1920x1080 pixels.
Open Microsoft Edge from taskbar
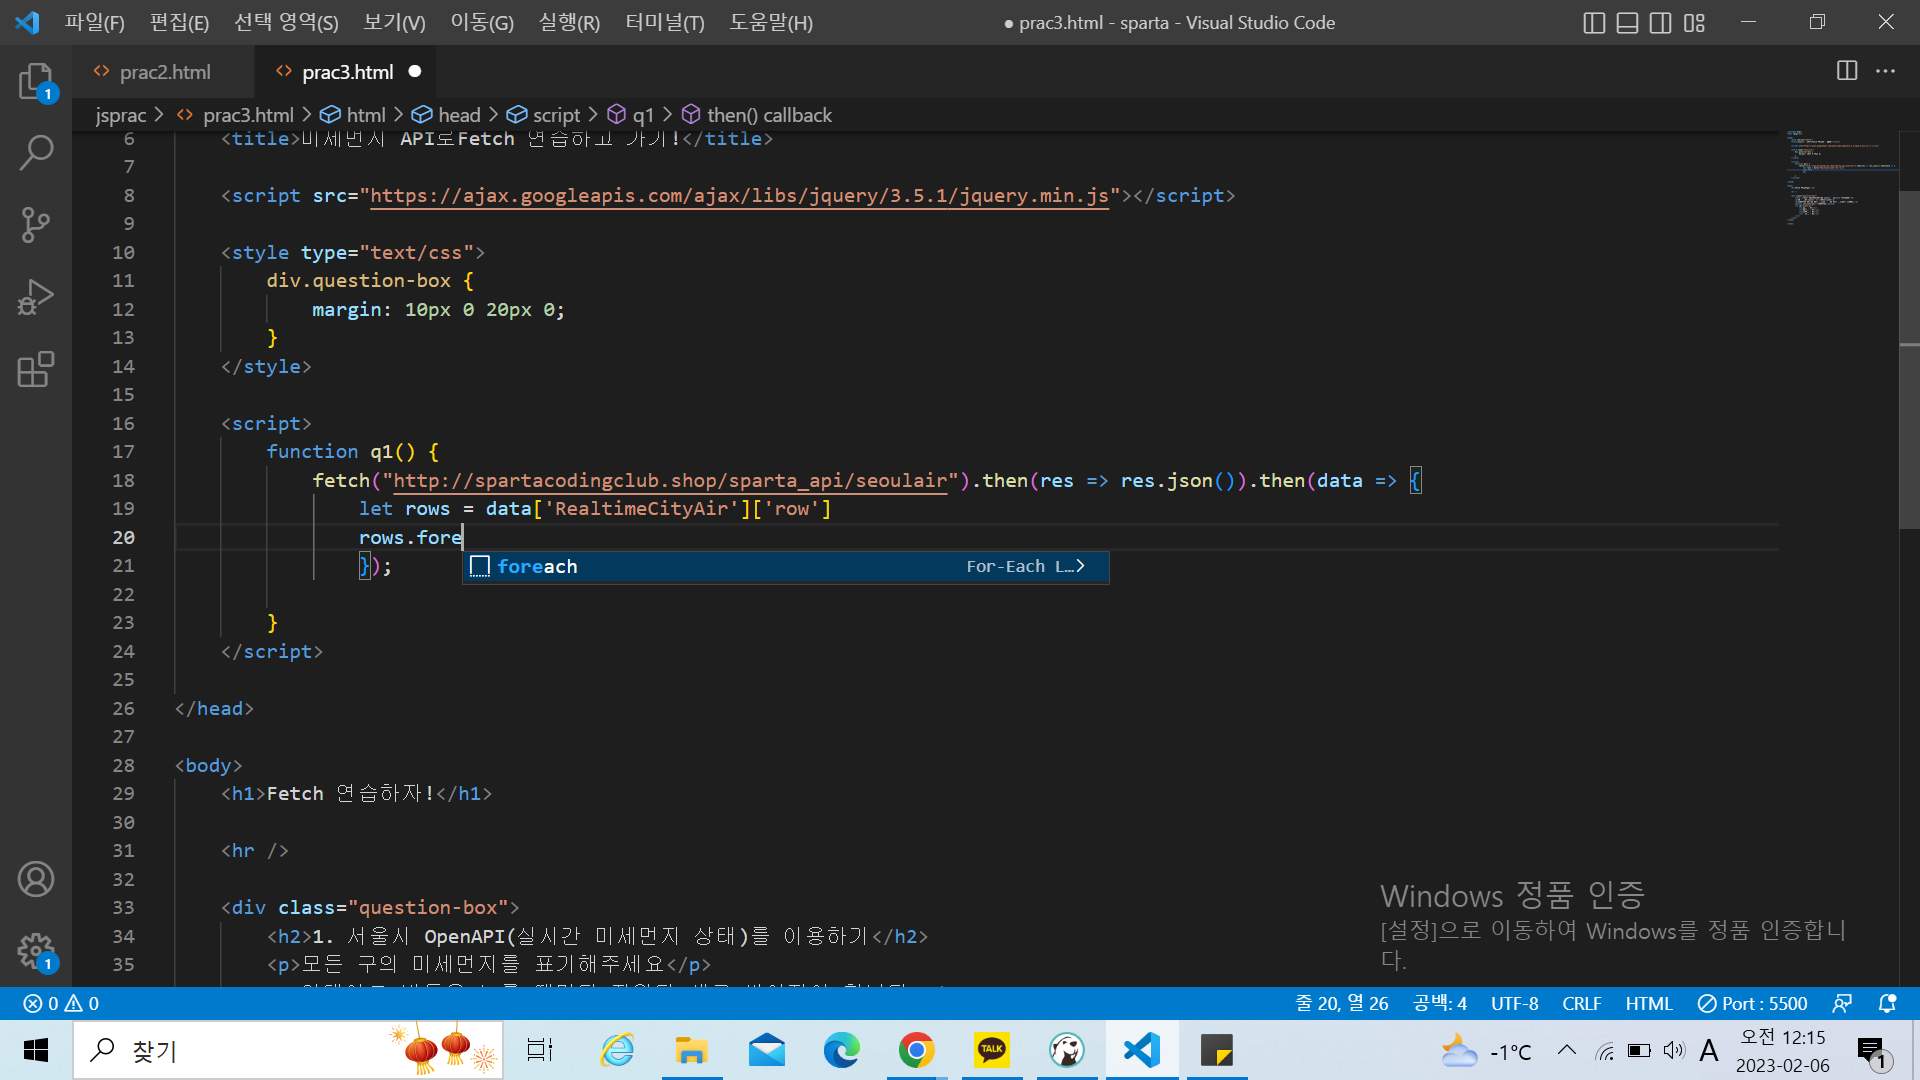click(841, 1050)
